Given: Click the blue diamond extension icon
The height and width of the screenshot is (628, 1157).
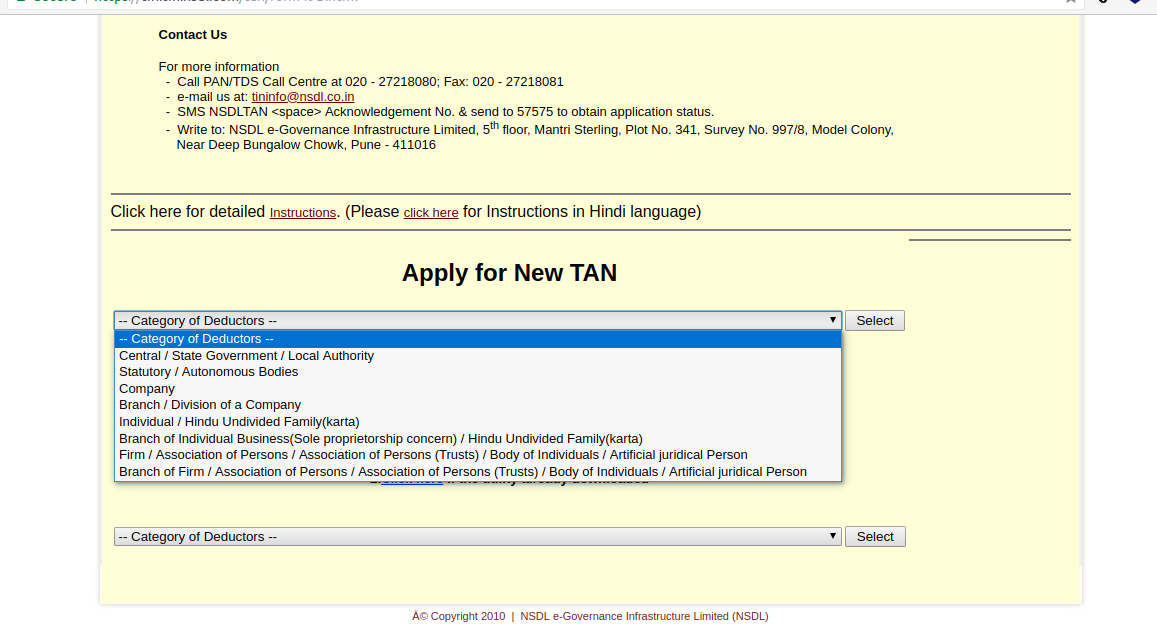Looking at the screenshot, I should 1135,3.
